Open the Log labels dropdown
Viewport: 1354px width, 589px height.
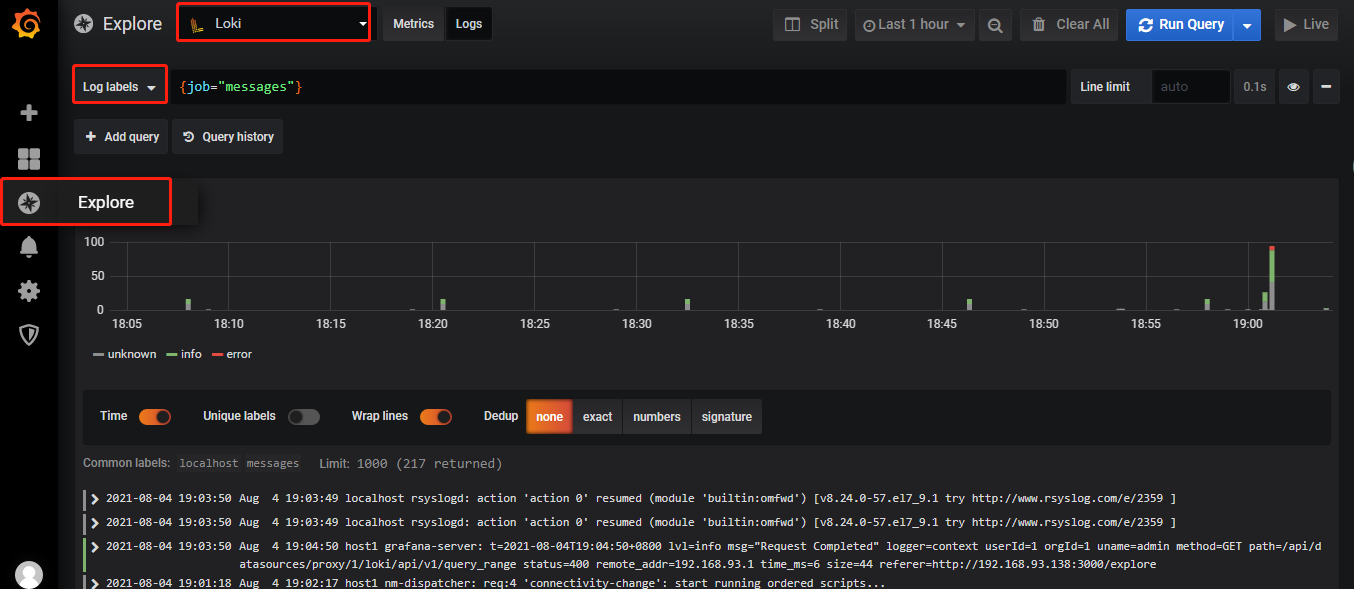(120, 87)
